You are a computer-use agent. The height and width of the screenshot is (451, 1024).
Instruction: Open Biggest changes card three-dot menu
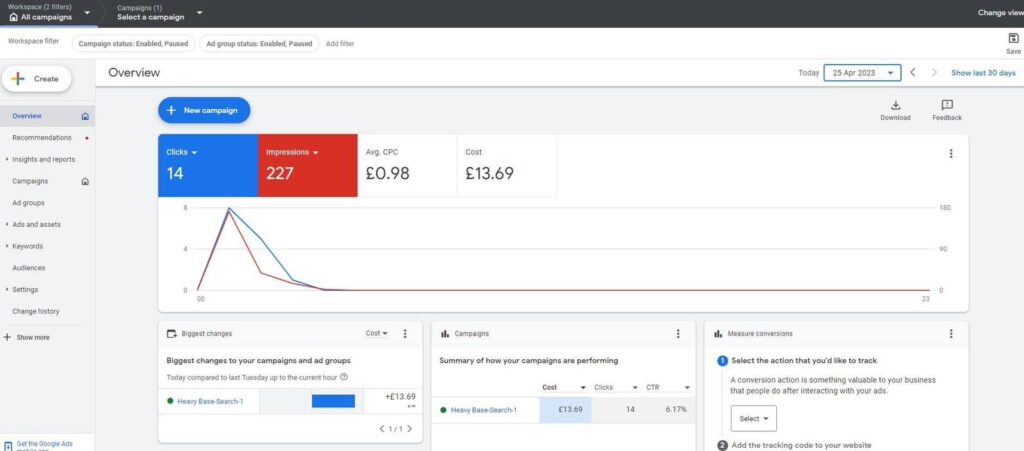click(405, 334)
